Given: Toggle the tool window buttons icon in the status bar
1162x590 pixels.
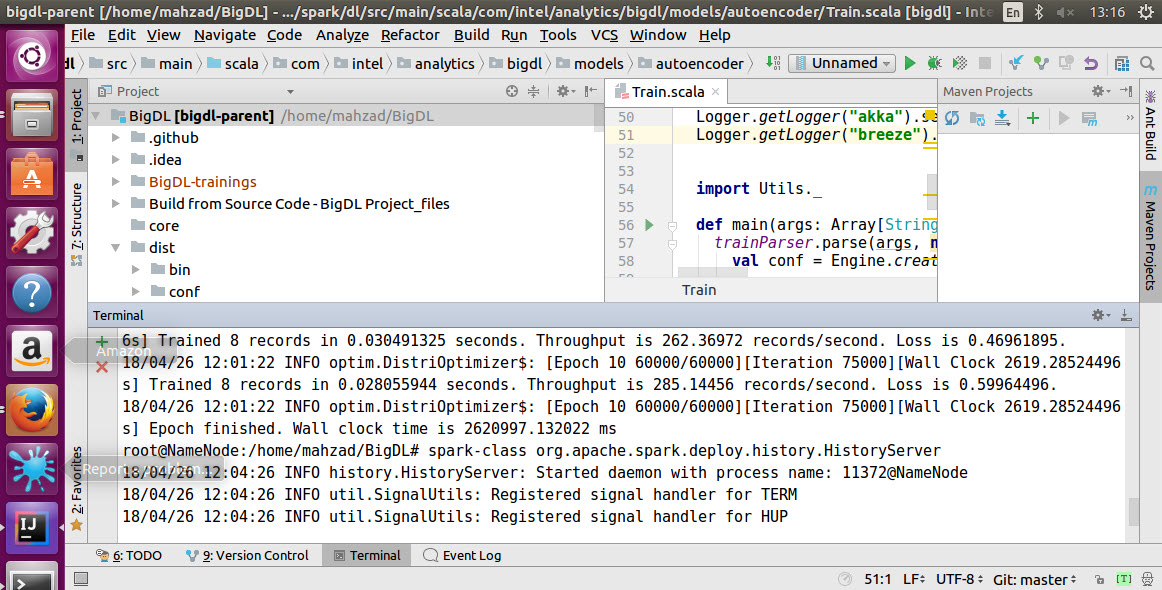Looking at the screenshot, I should pyautogui.click(x=81, y=579).
